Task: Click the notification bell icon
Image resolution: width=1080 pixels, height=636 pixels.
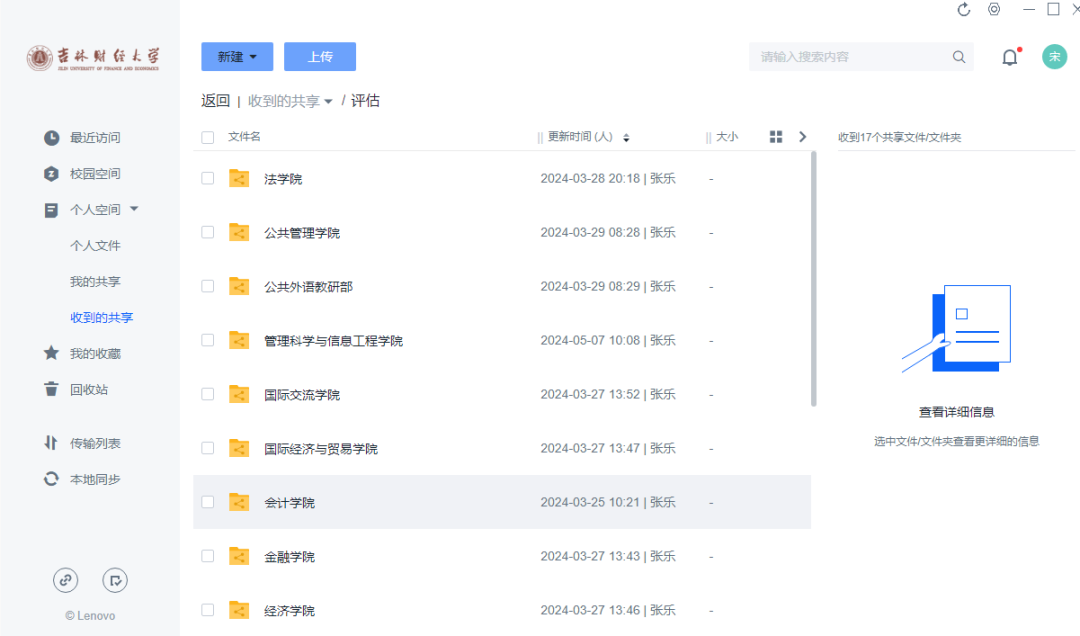Action: point(1010,57)
